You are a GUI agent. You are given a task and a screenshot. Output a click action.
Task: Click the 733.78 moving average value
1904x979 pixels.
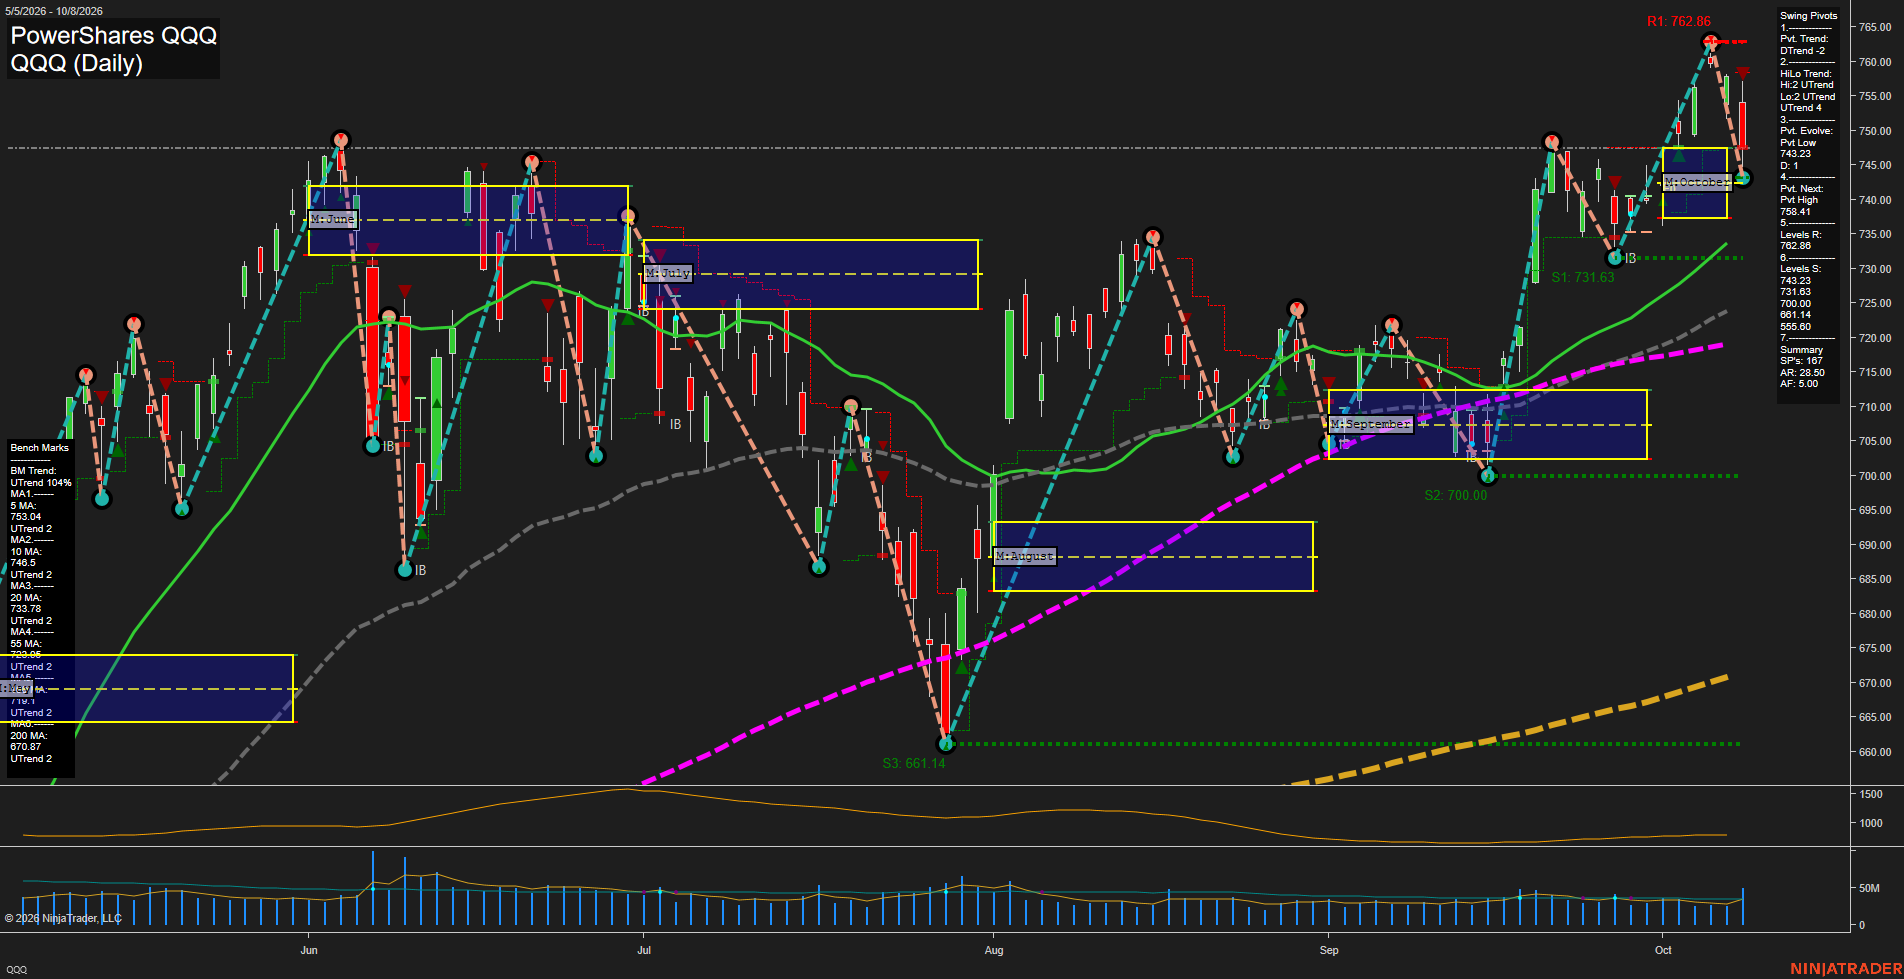click(x=26, y=609)
